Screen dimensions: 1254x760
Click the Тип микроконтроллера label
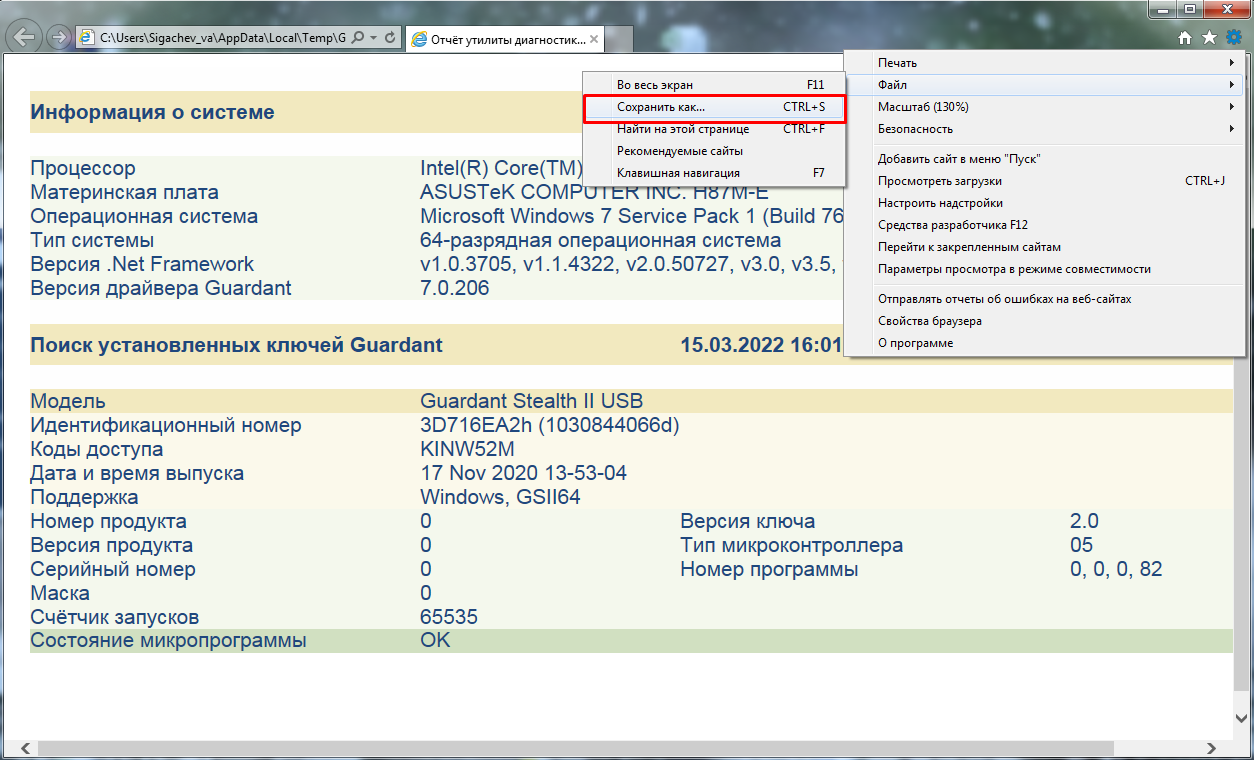tap(791, 545)
